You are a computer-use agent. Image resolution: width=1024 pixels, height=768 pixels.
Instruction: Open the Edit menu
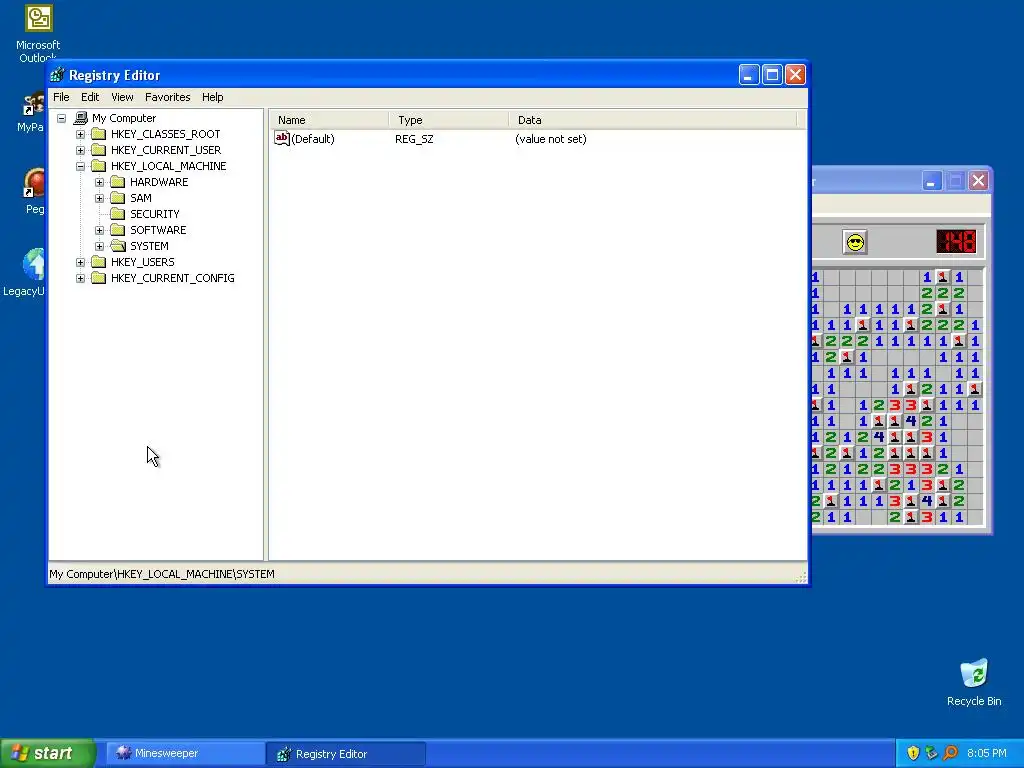coord(90,97)
